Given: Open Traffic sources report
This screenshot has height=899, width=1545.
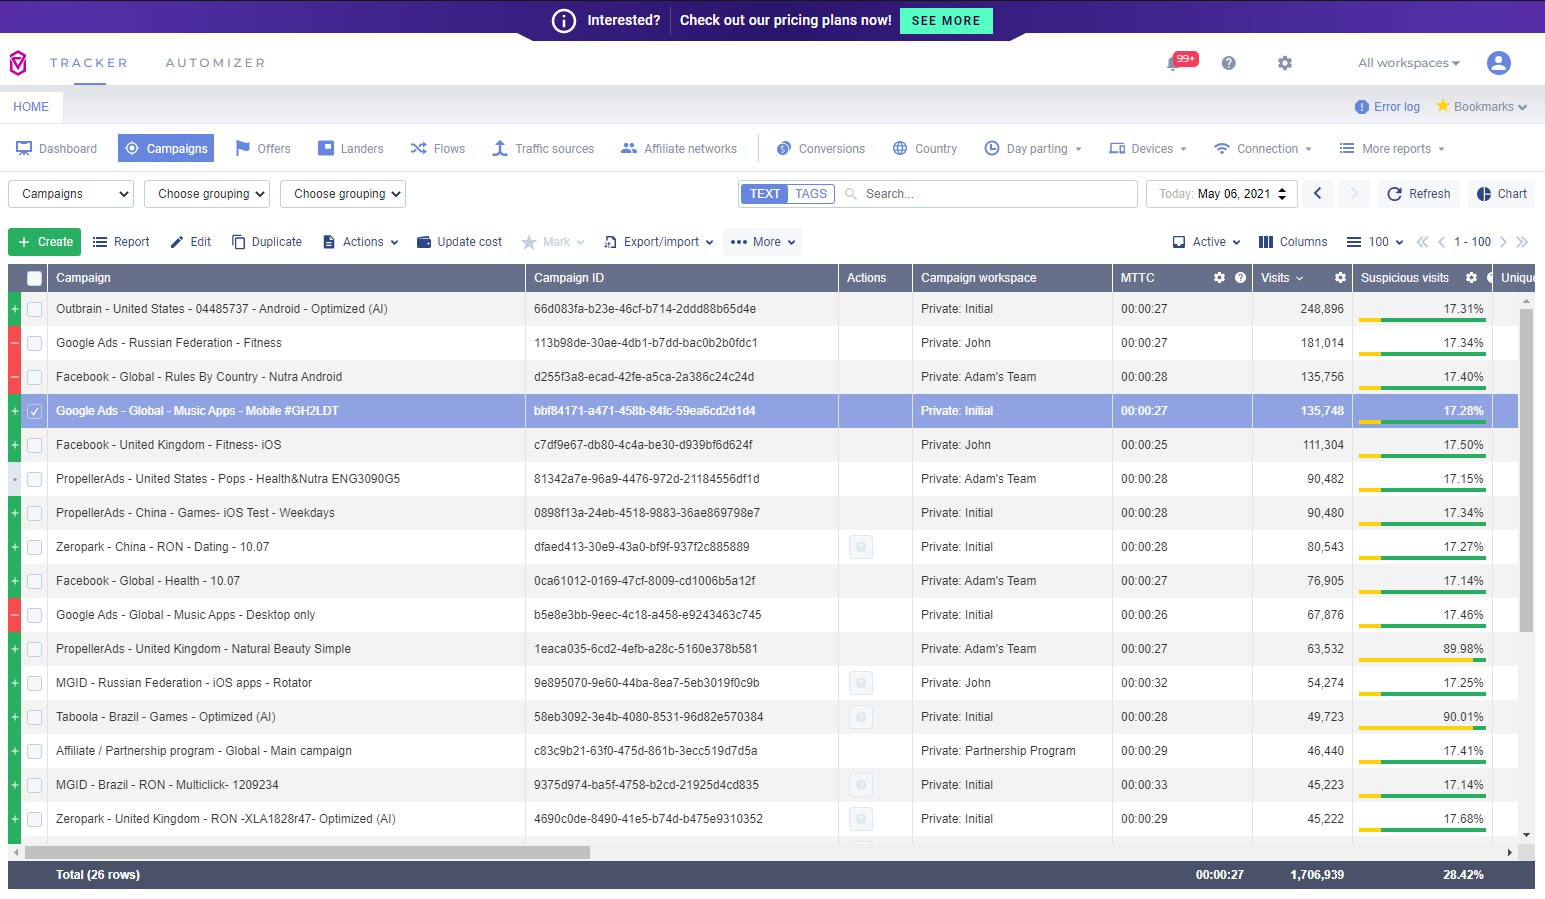Looking at the screenshot, I should (543, 149).
